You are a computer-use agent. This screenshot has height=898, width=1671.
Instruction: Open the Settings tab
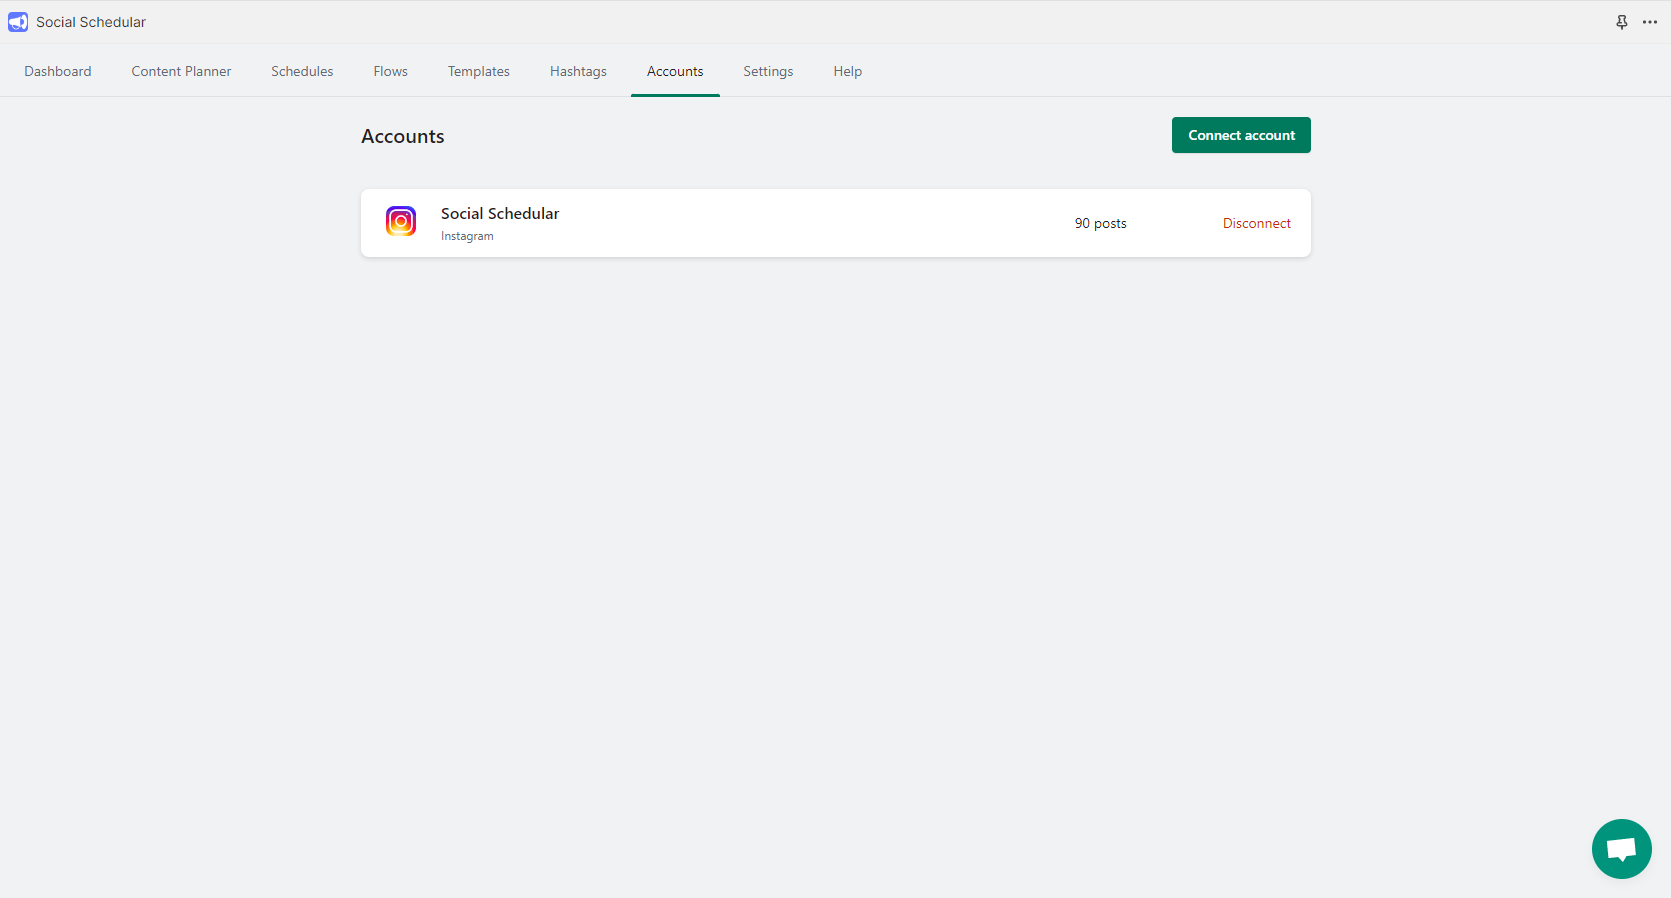click(x=768, y=71)
